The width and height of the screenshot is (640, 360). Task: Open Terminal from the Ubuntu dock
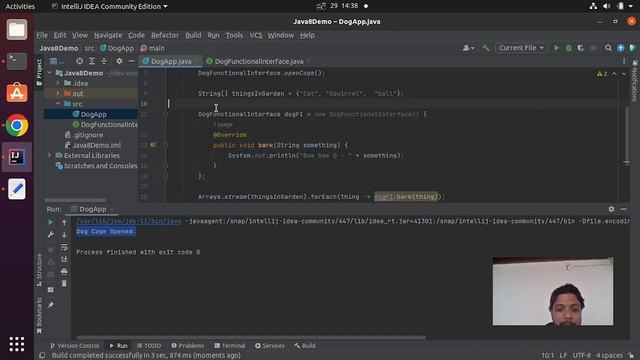[x=17, y=61]
